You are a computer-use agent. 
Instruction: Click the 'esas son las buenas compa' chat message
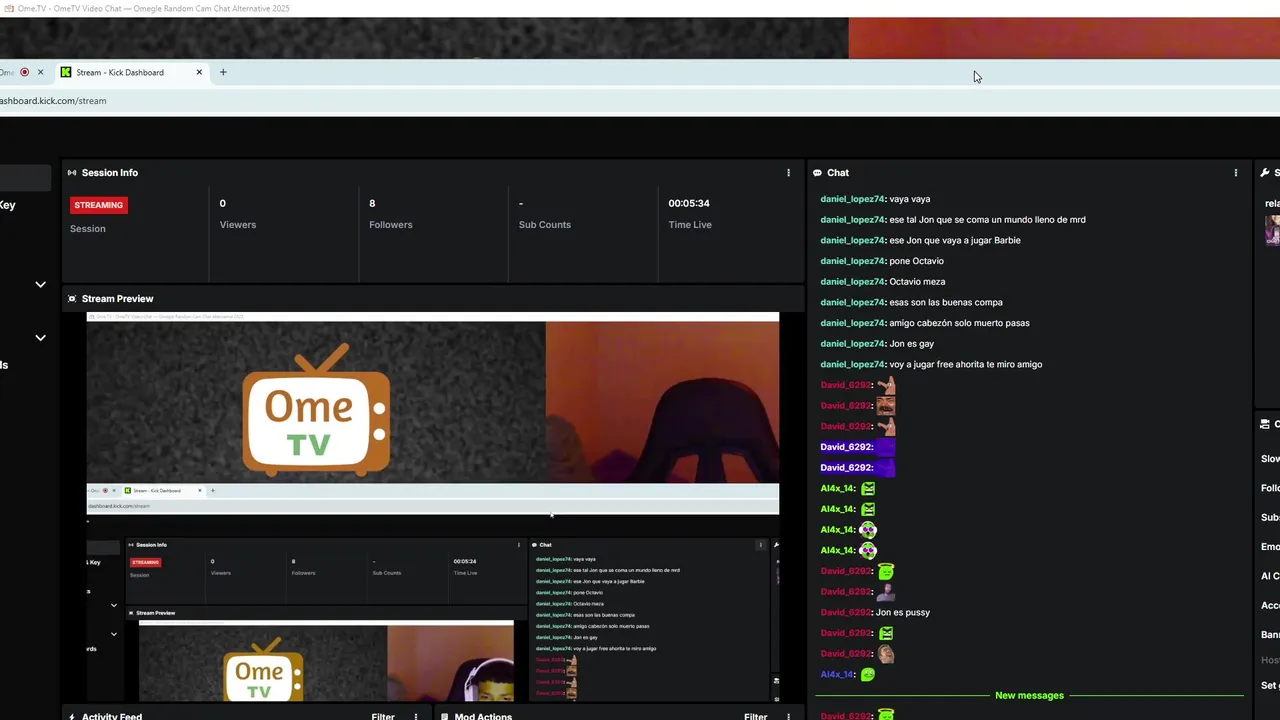[946, 302]
